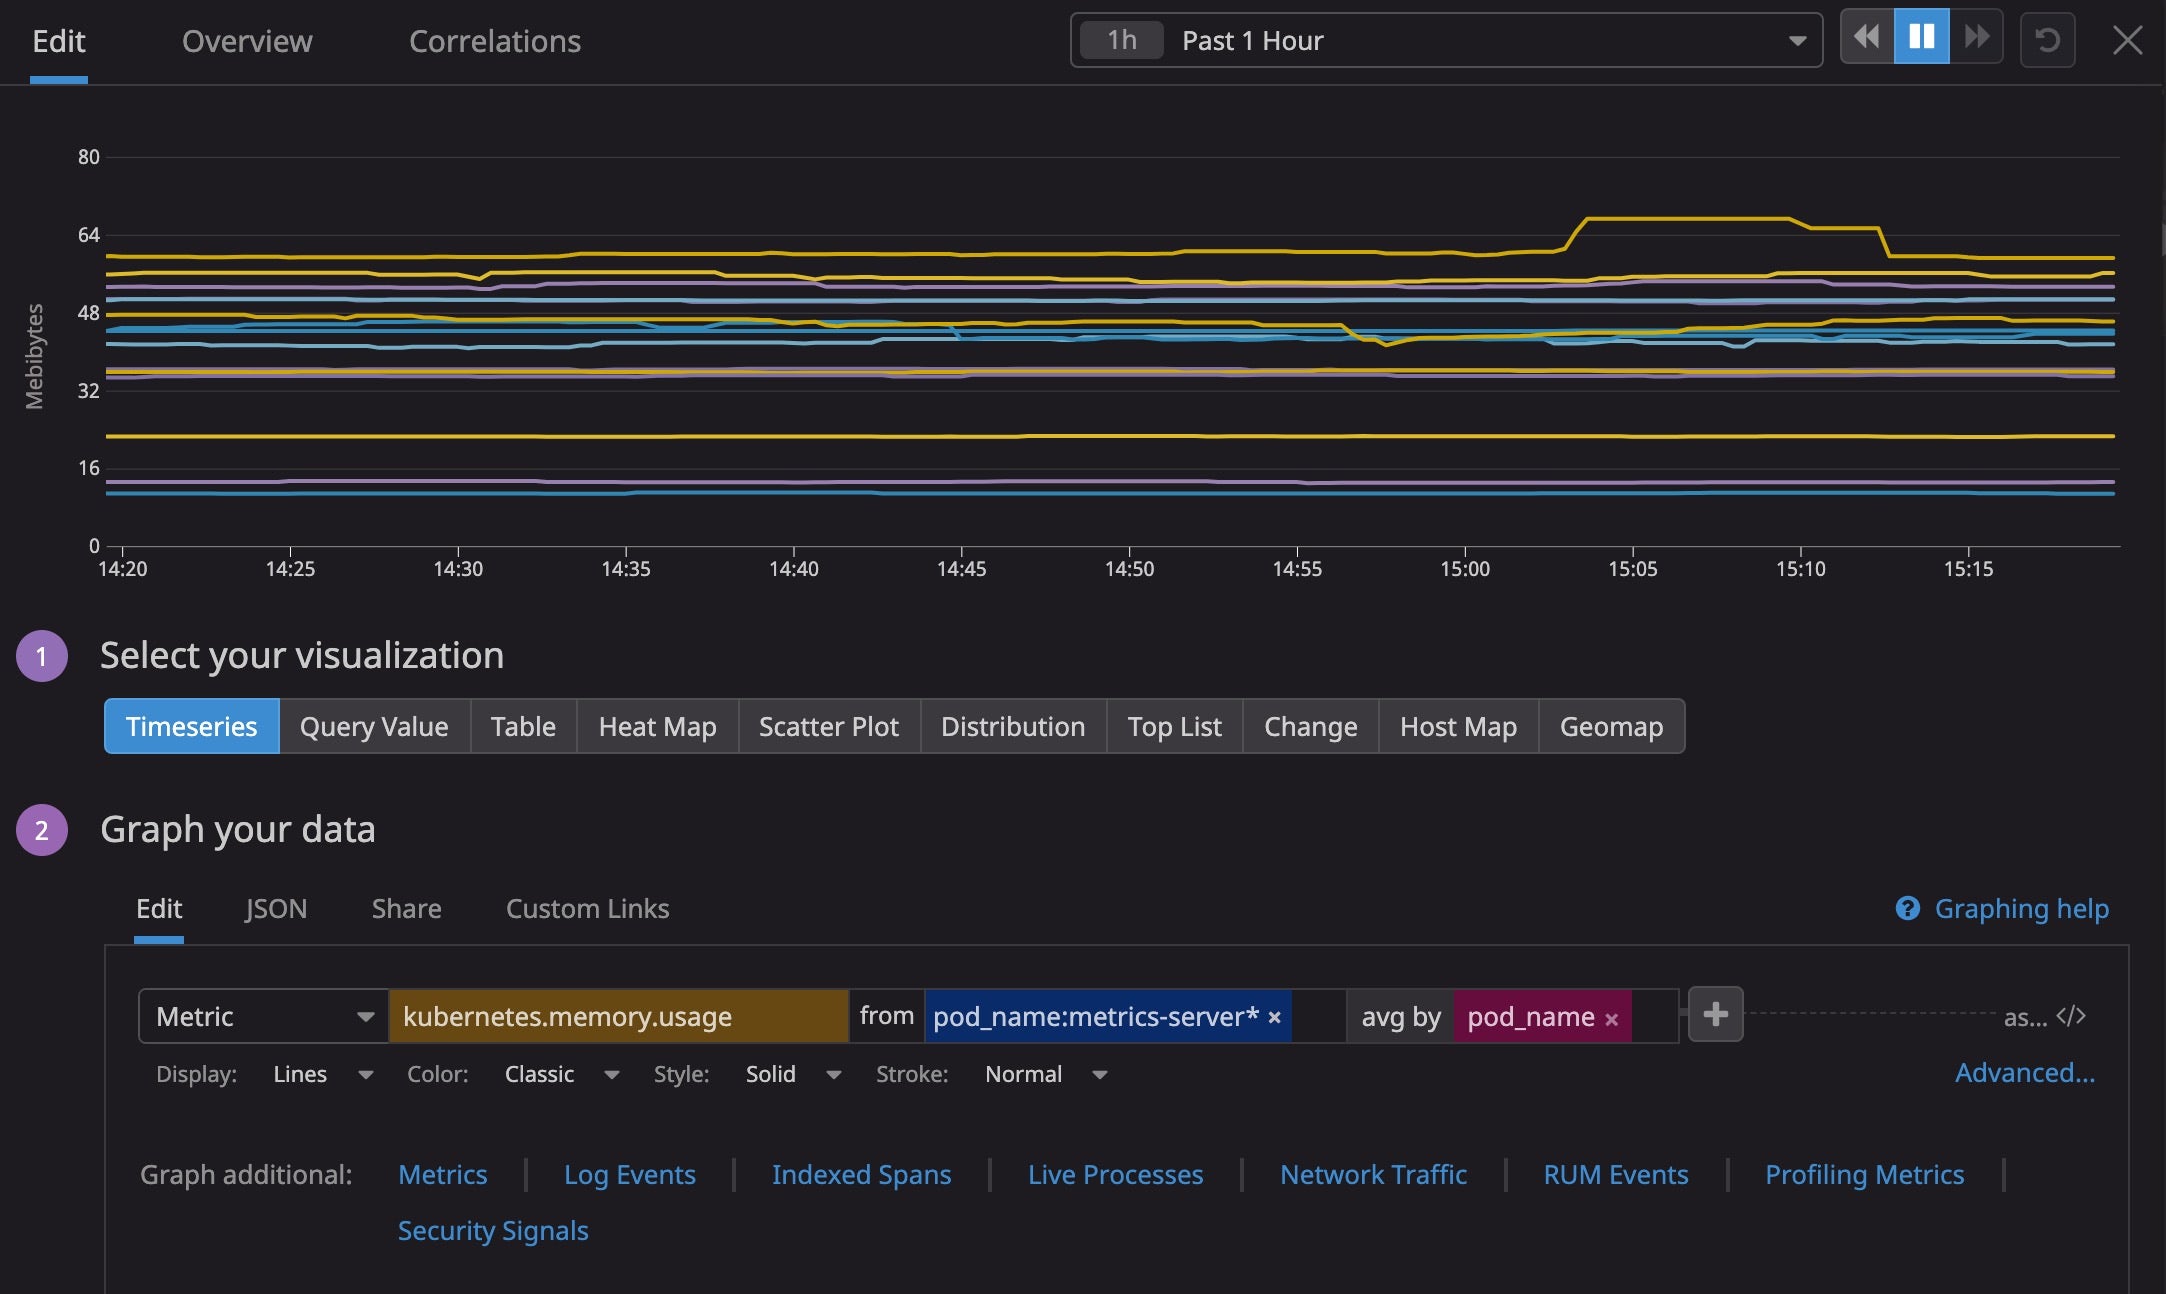This screenshot has width=2166, height=1294.
Task: Select the Timeseries visualization
Action: (x=190, y=726)
